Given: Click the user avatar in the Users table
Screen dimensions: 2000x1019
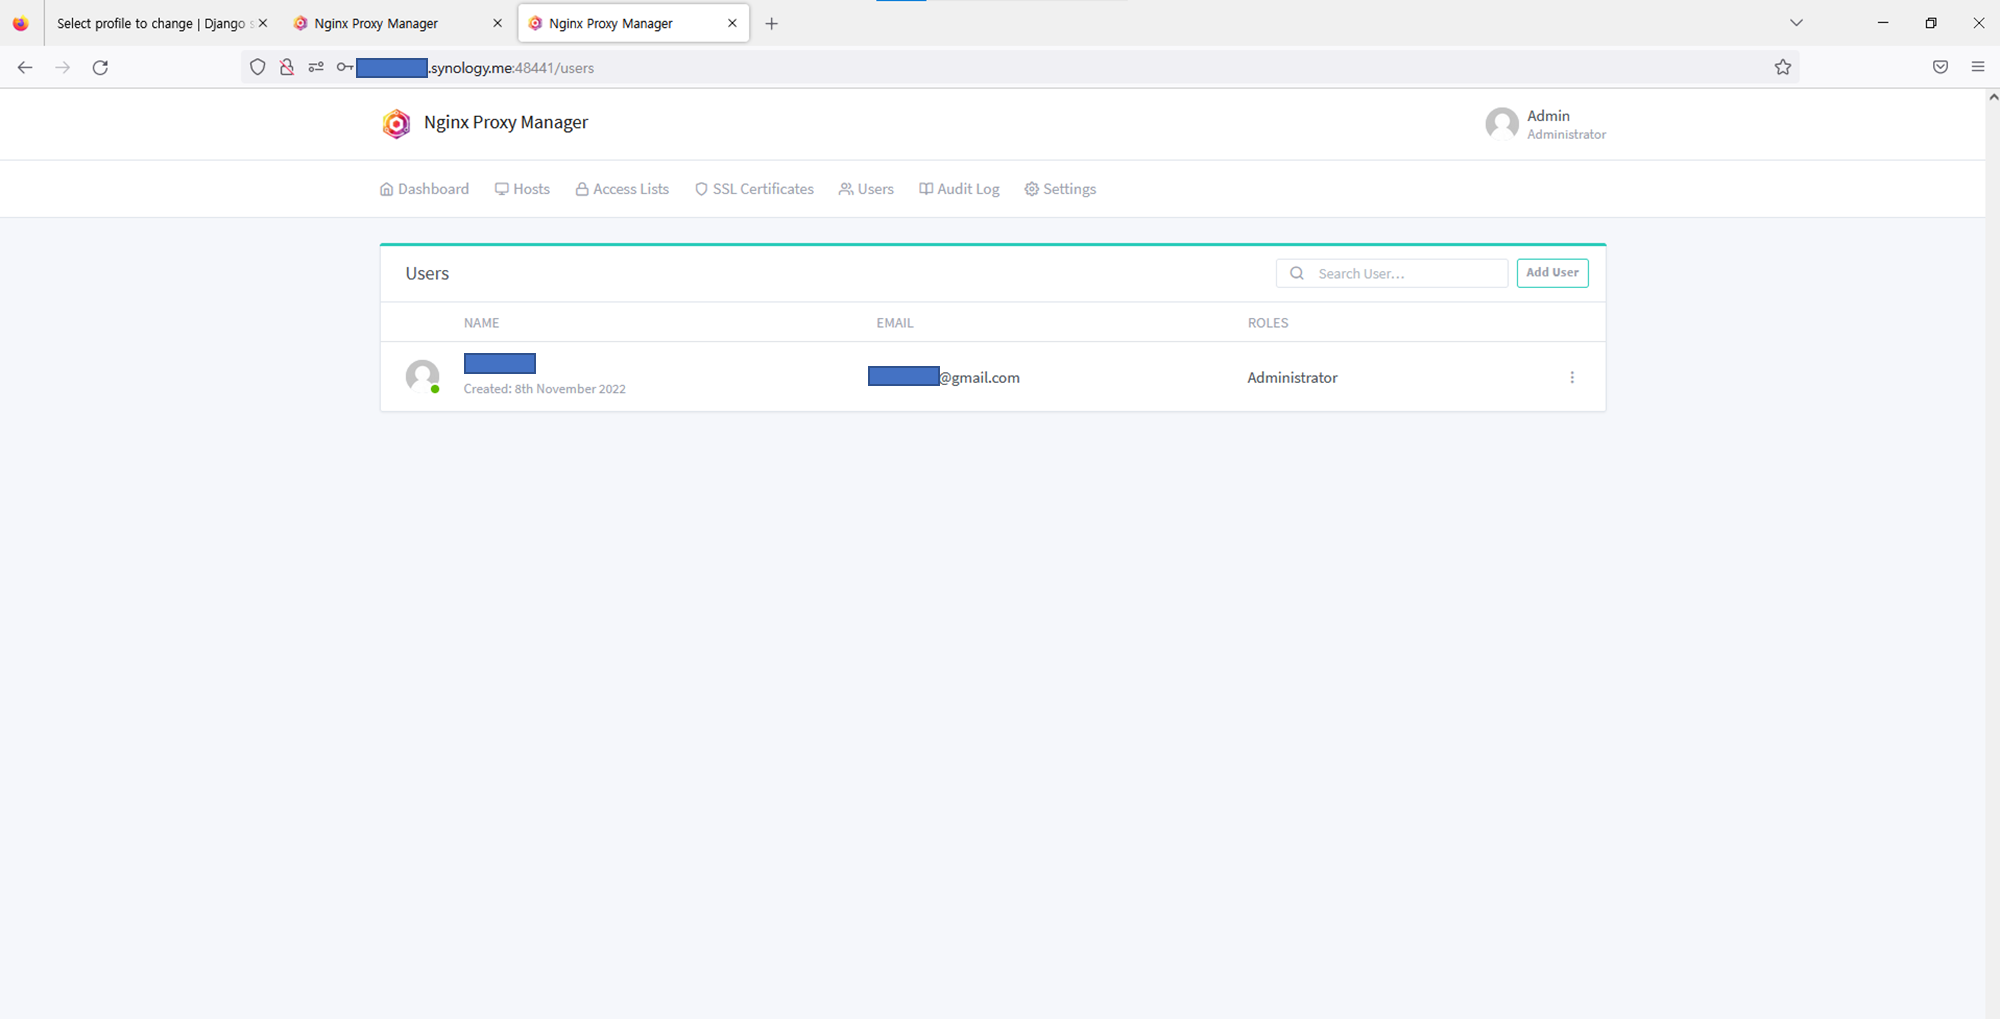Looking at the screenshot, I should pyautogui.click(x=422, y=376).
